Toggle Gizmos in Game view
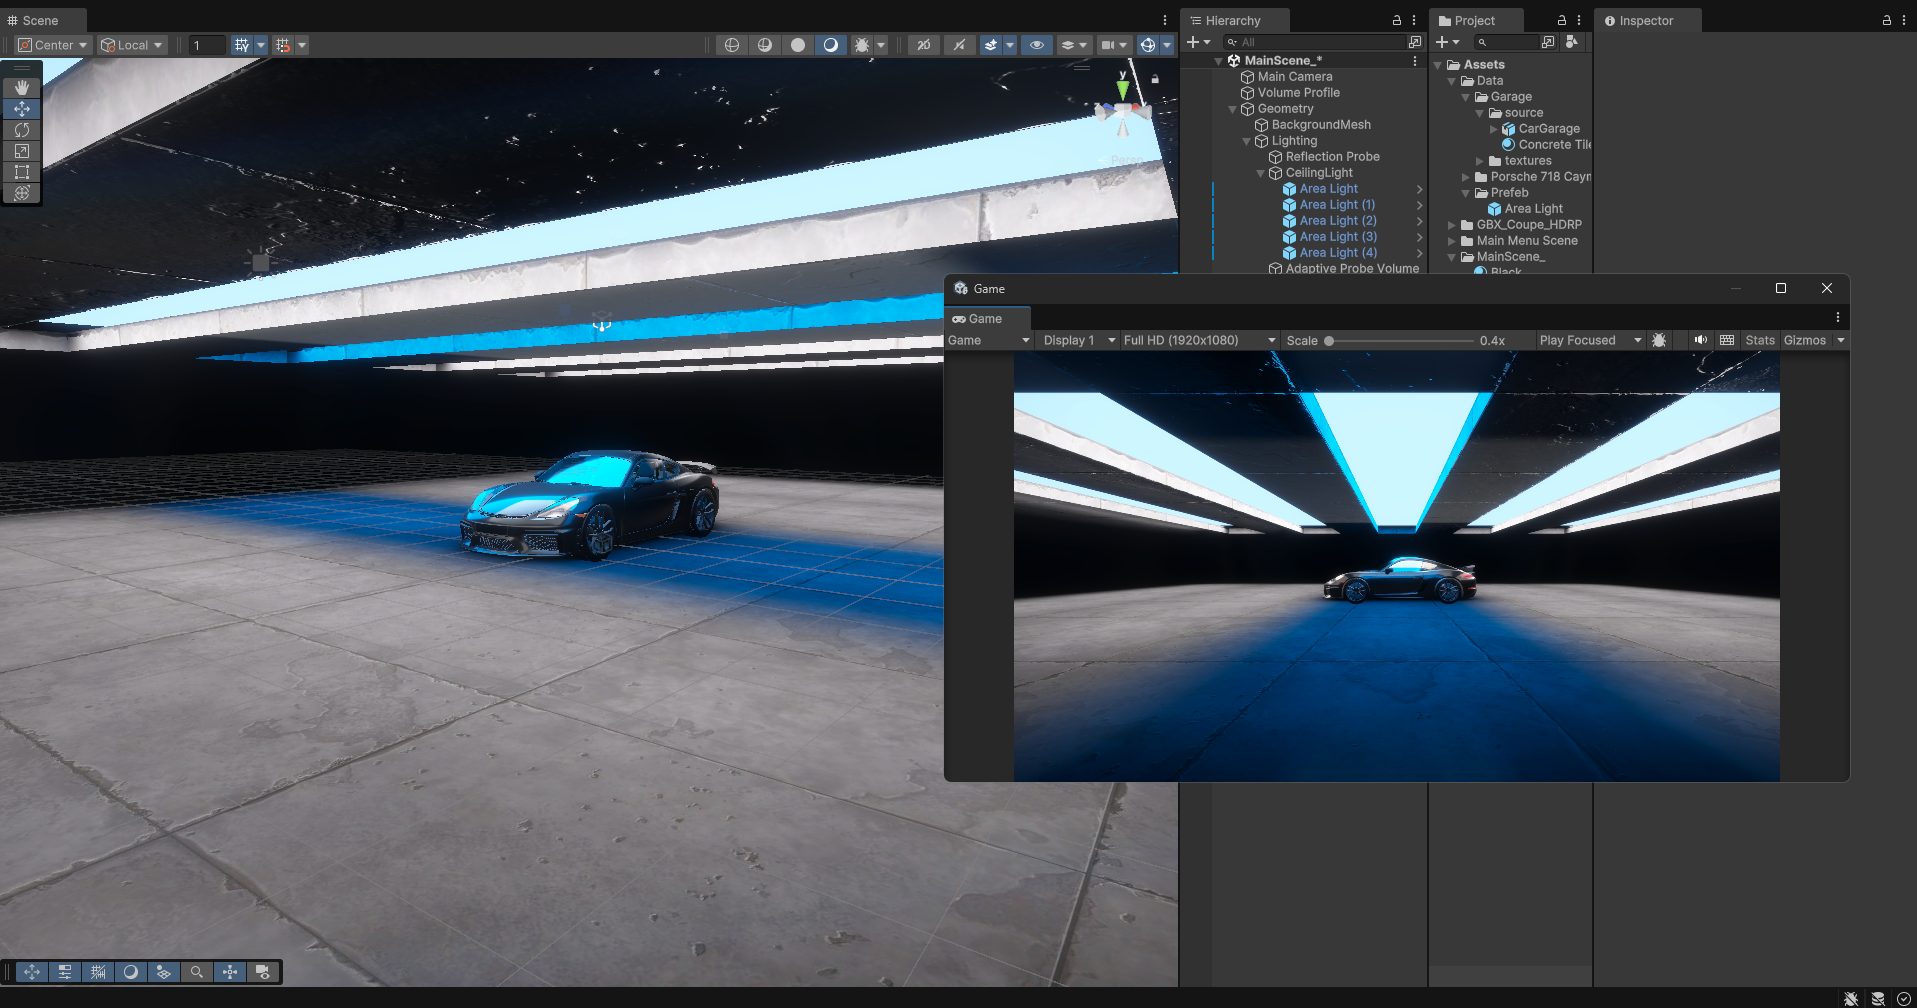This screenshot has width=1917, height=1008. [x=1804, y=340]
